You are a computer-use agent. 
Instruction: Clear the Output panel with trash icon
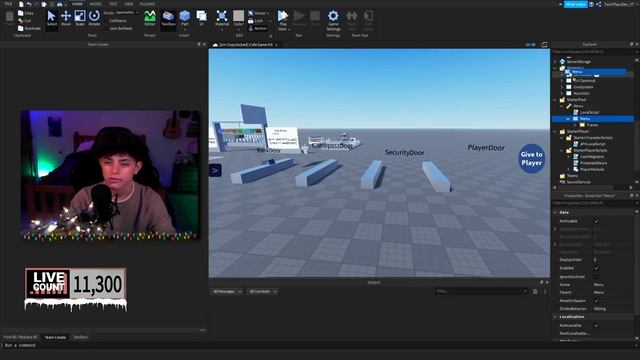(535, 291)
